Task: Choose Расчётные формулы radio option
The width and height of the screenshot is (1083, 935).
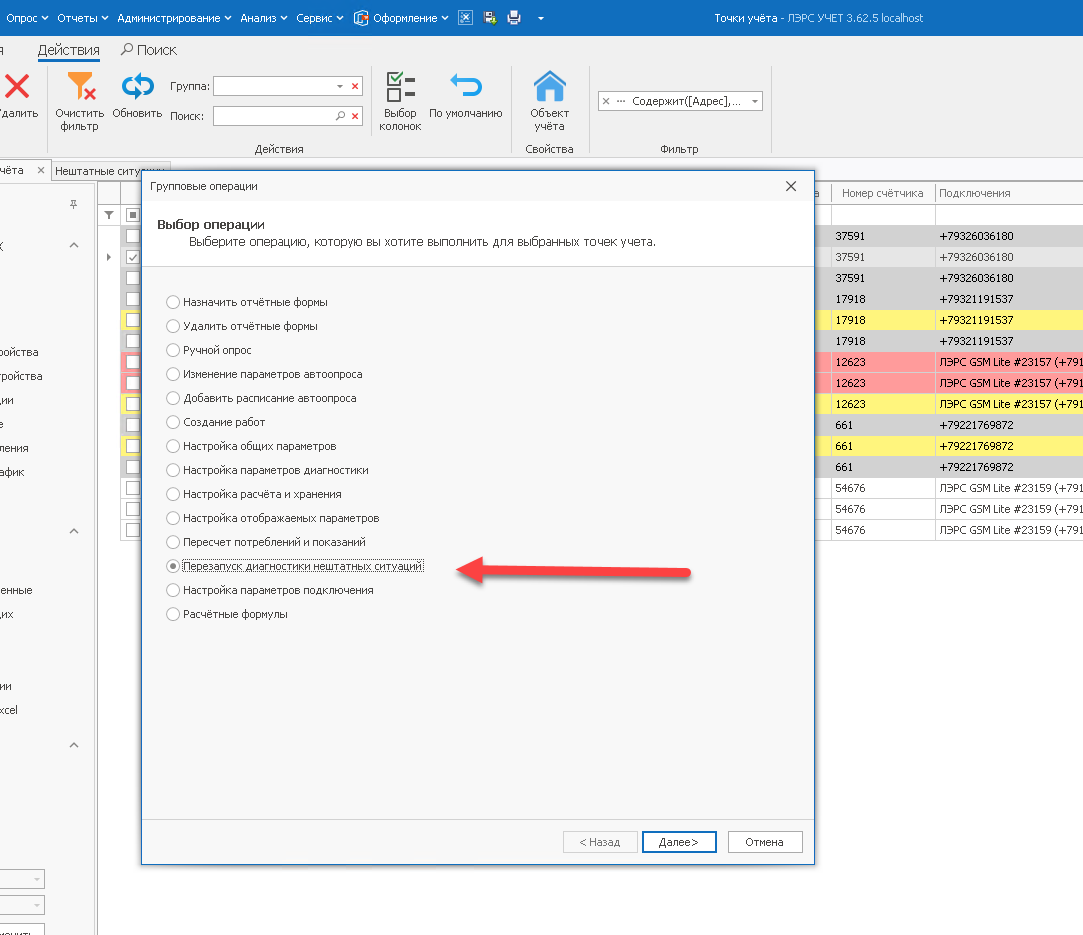Action: [173, 614]
